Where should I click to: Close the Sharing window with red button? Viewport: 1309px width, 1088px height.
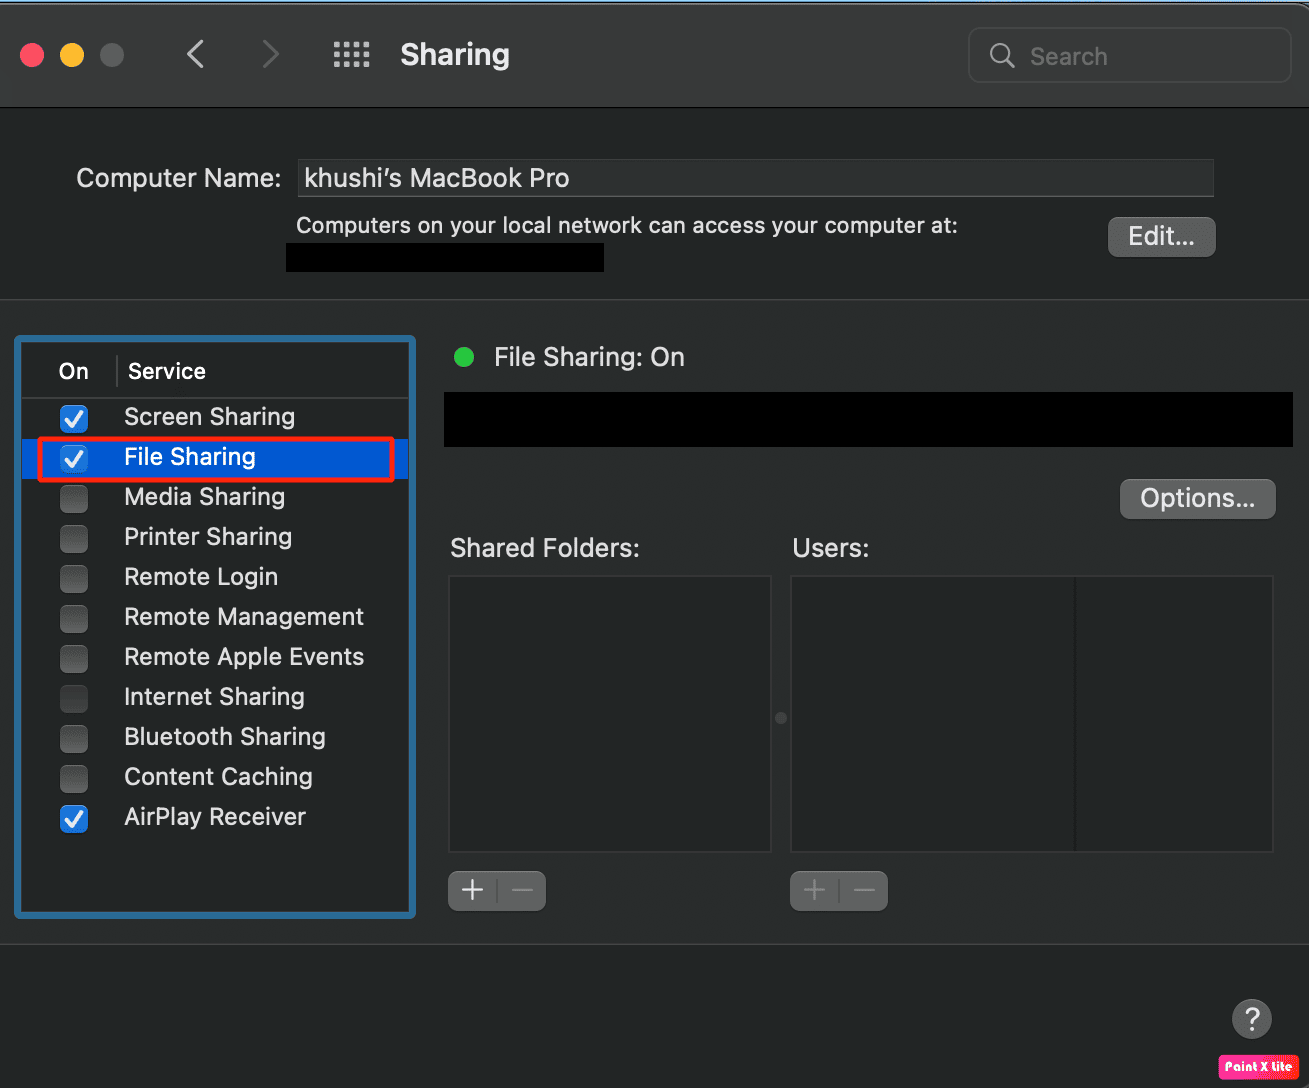[x=32, y=54]
